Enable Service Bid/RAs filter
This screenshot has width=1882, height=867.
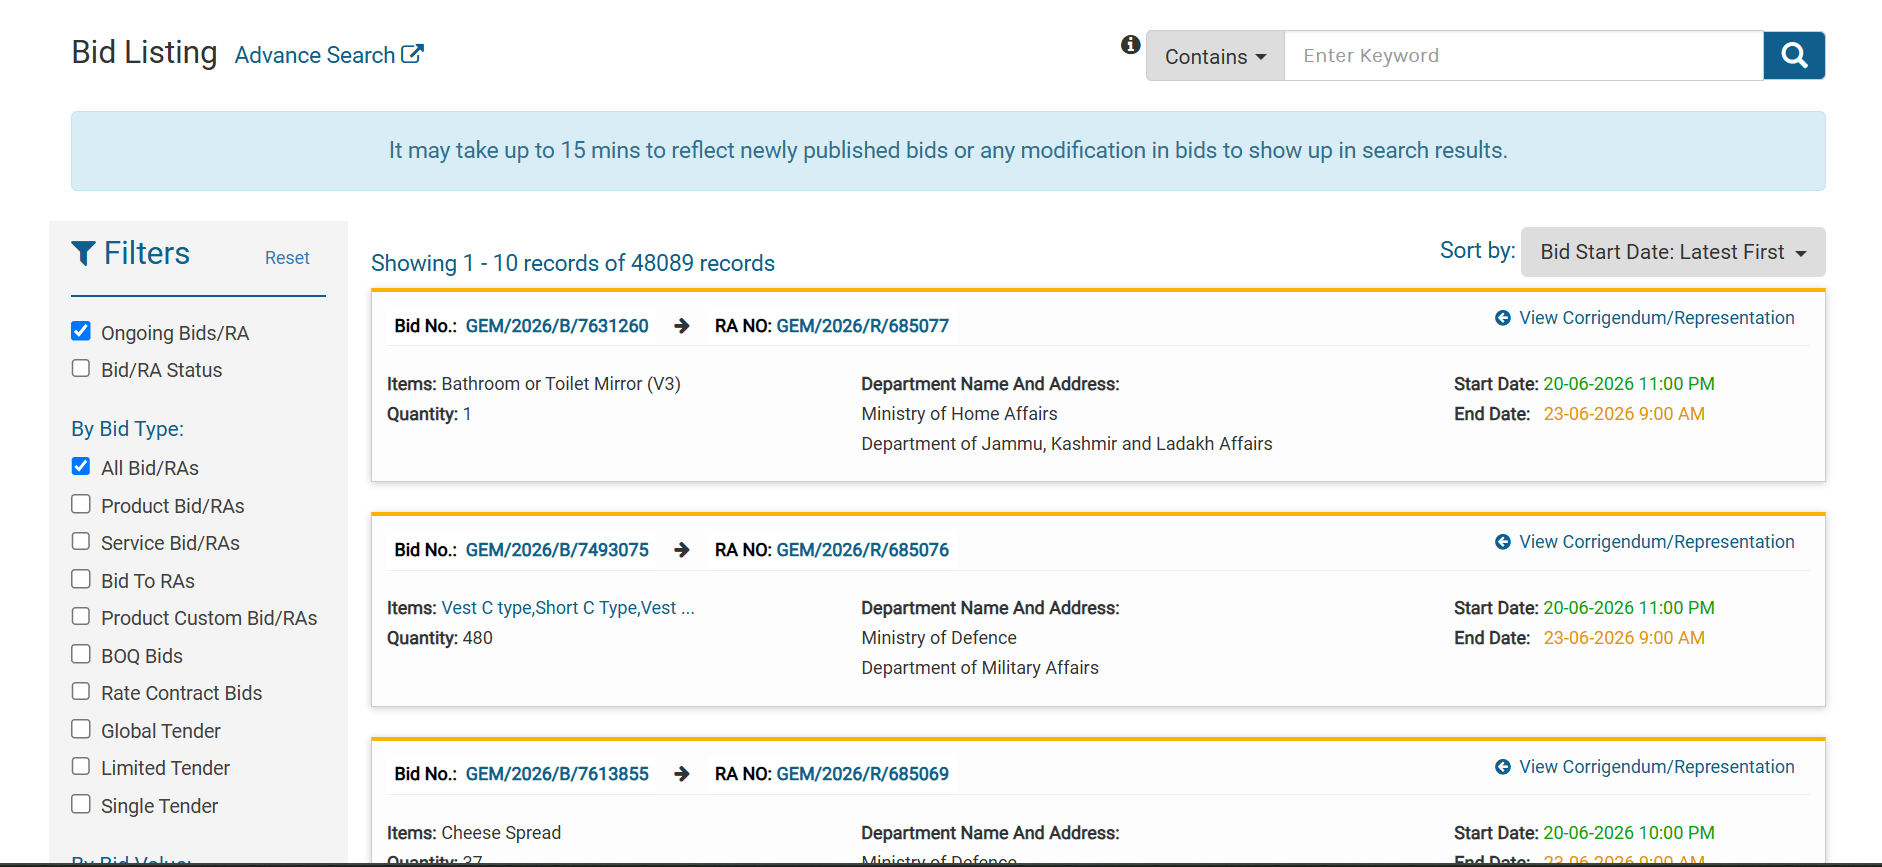[x=81, y=541]
